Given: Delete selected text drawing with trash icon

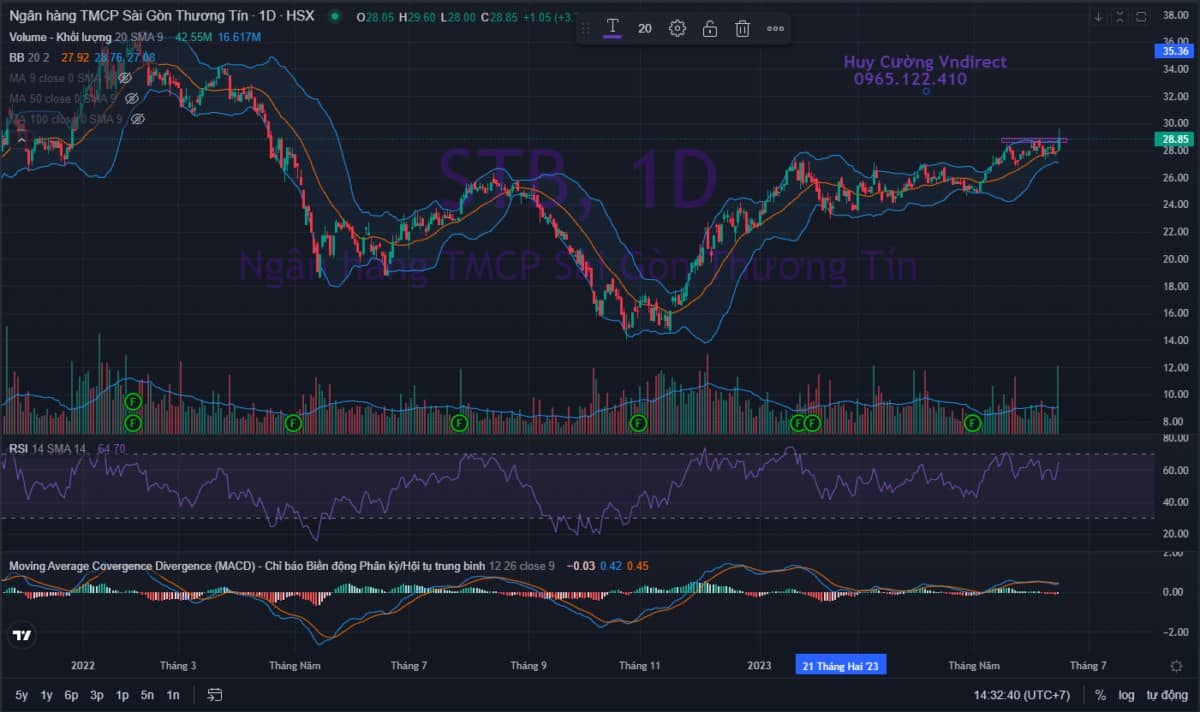Looking at the screenshot, I should 742,28.
